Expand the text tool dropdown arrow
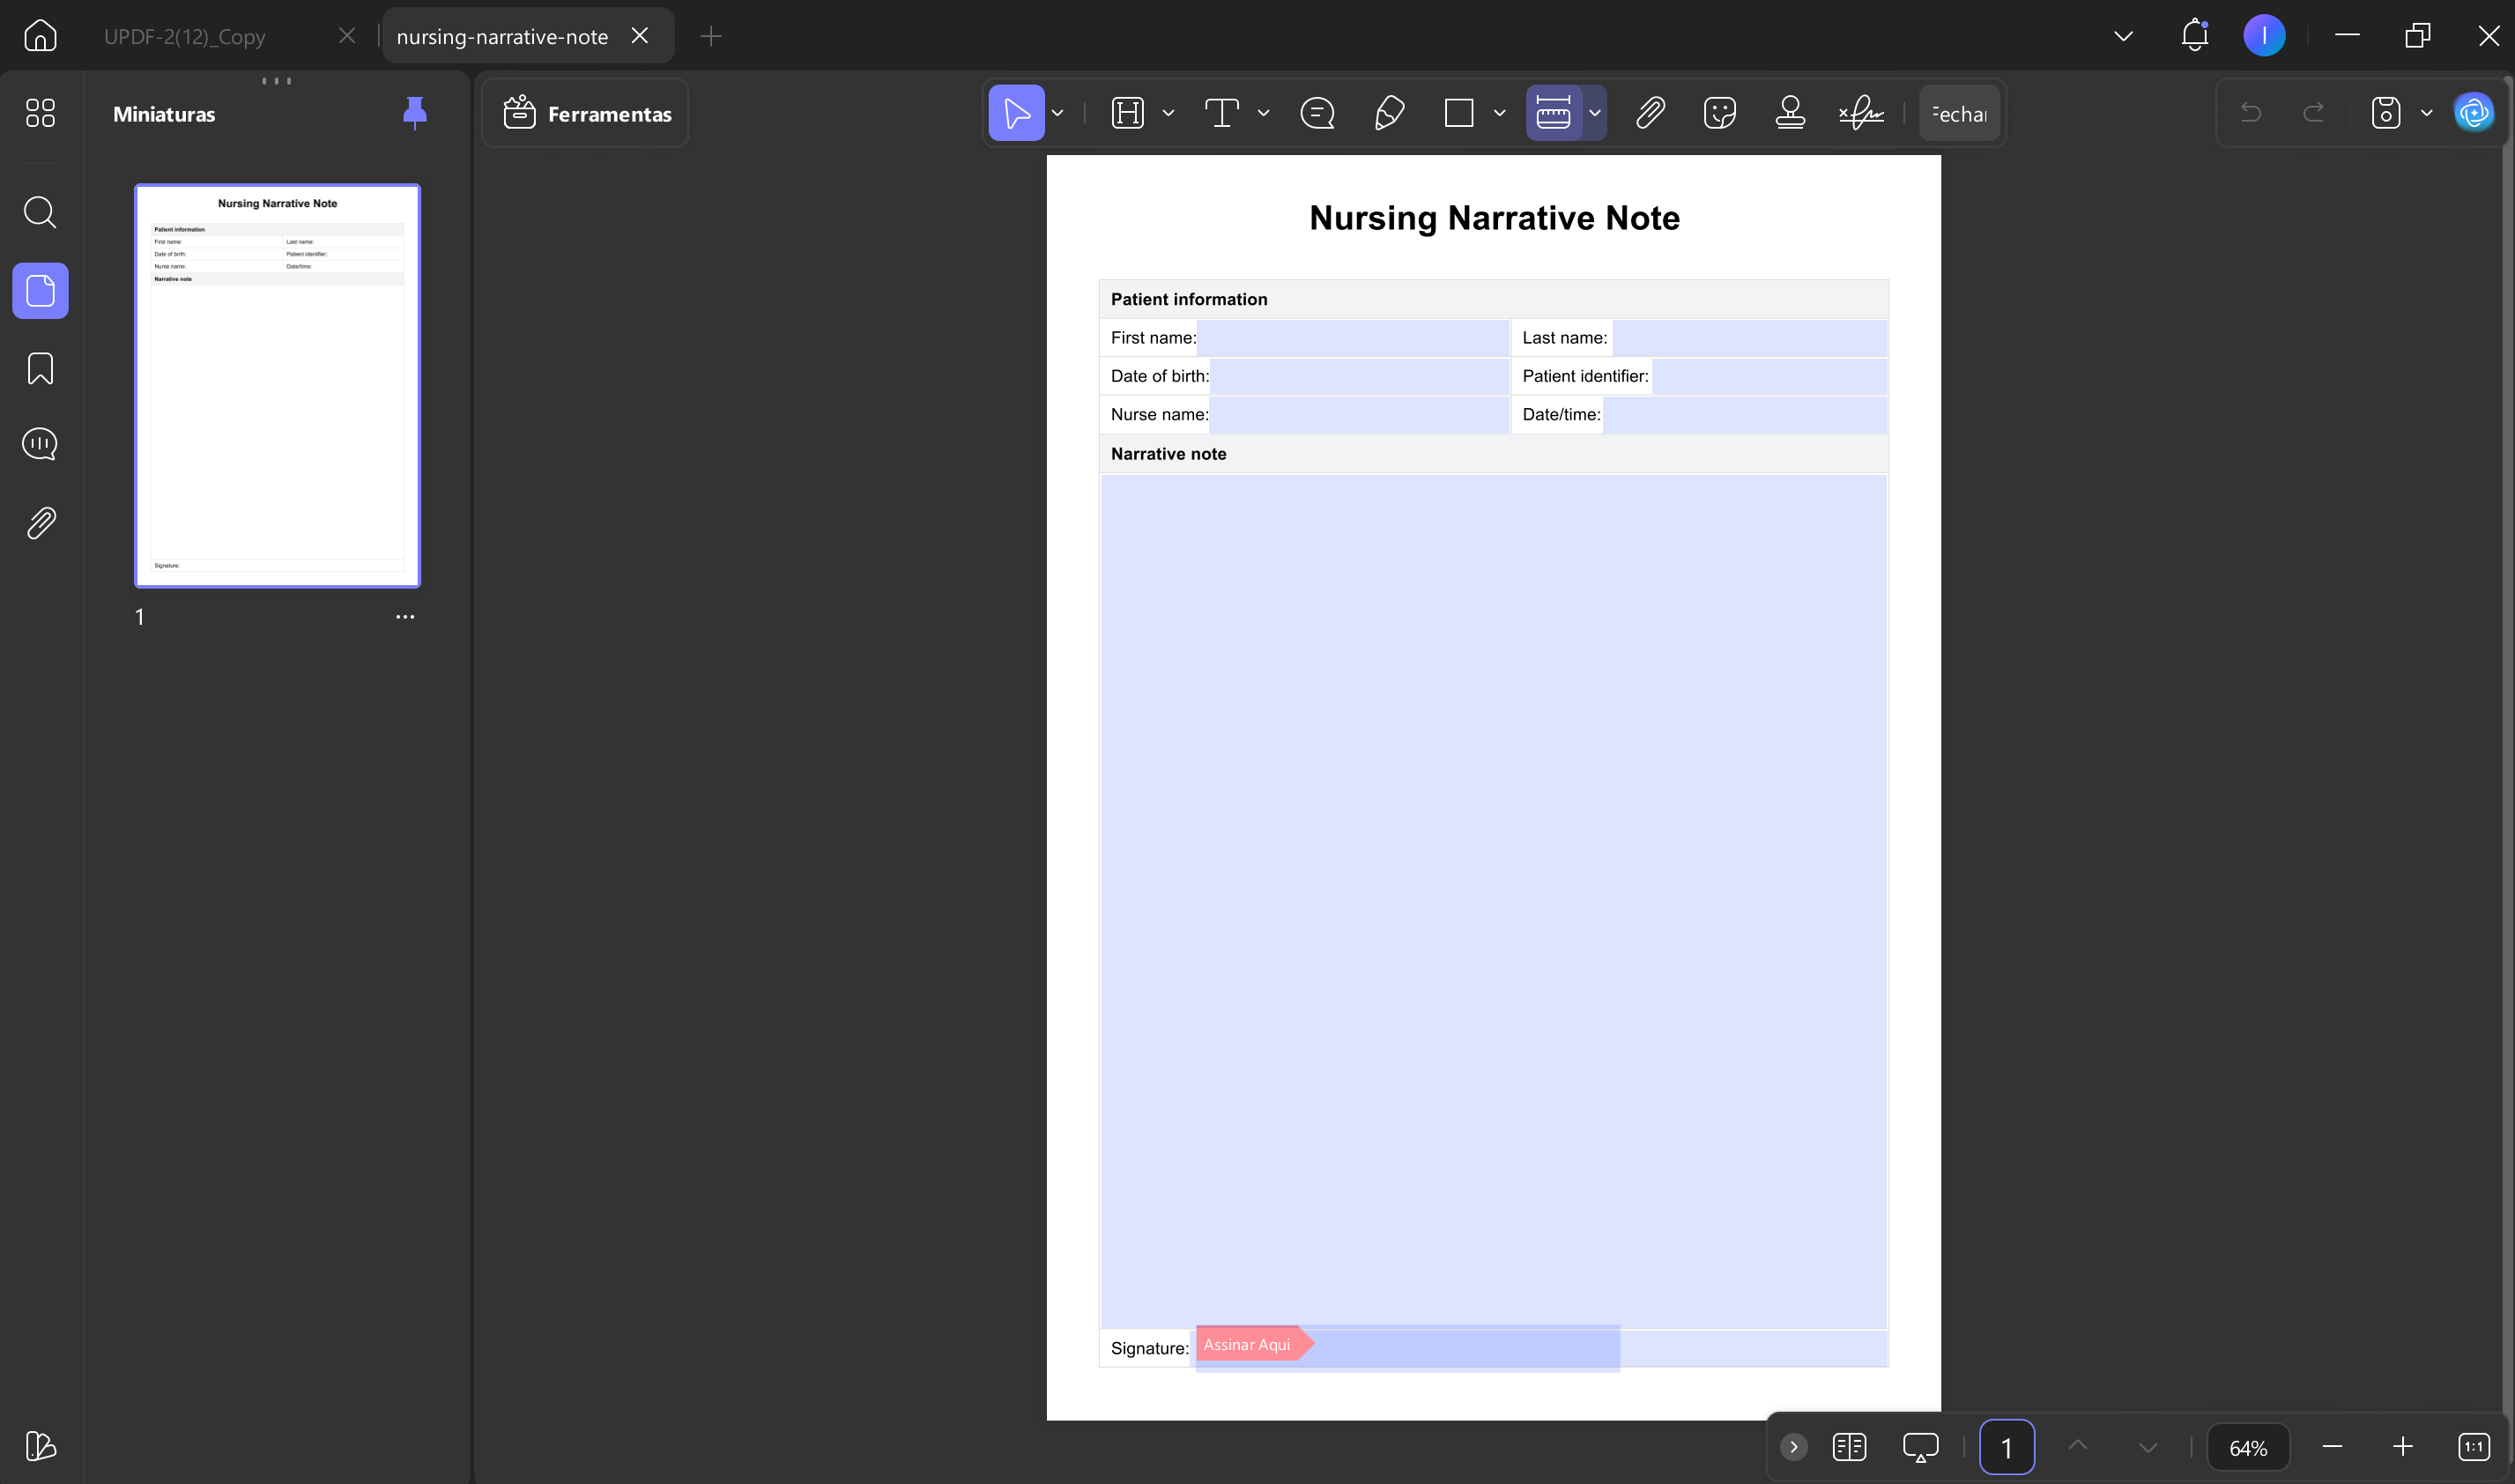Viewport: 2515px width, 1484px height. [x=1263, y=113]
